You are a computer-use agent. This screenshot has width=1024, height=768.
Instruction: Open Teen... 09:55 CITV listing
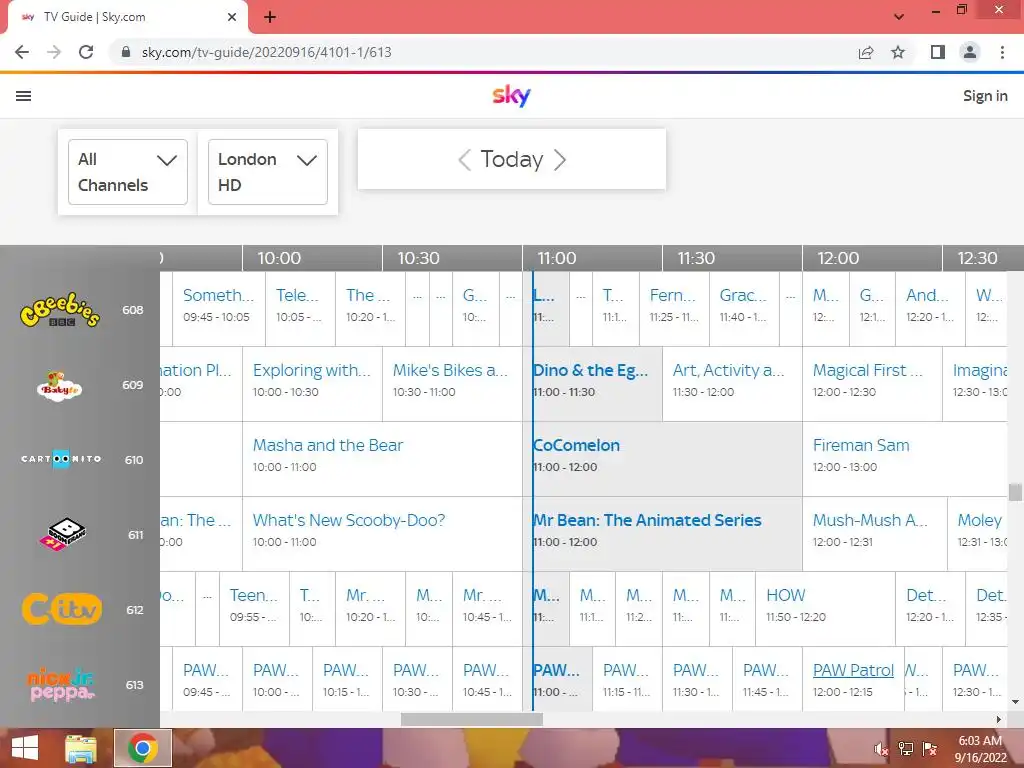[x=254, y=609]
